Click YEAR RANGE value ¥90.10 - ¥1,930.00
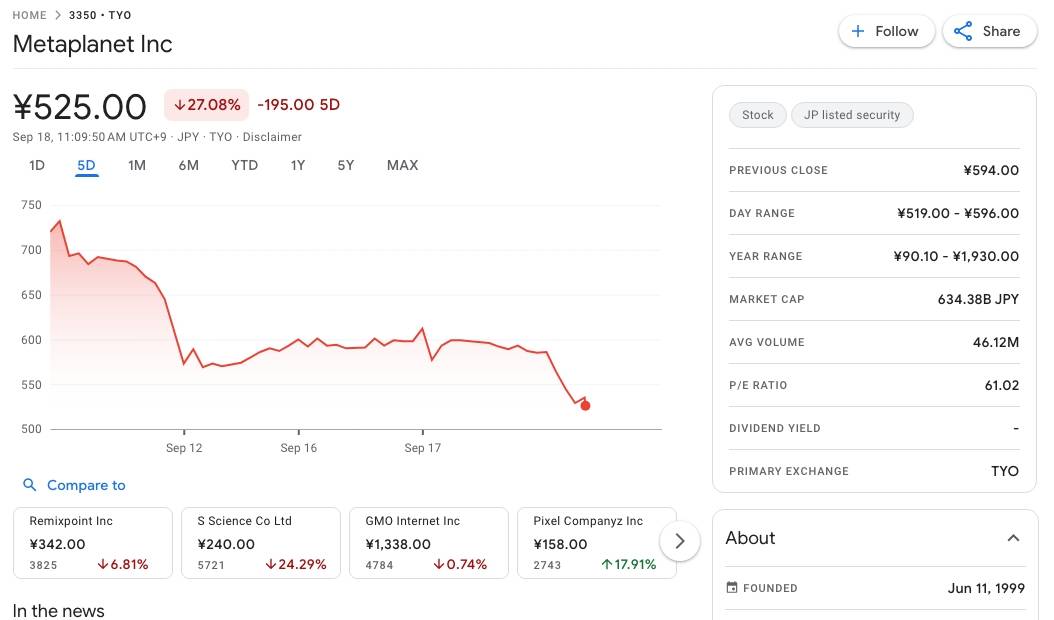 click(x=956, y=256)
